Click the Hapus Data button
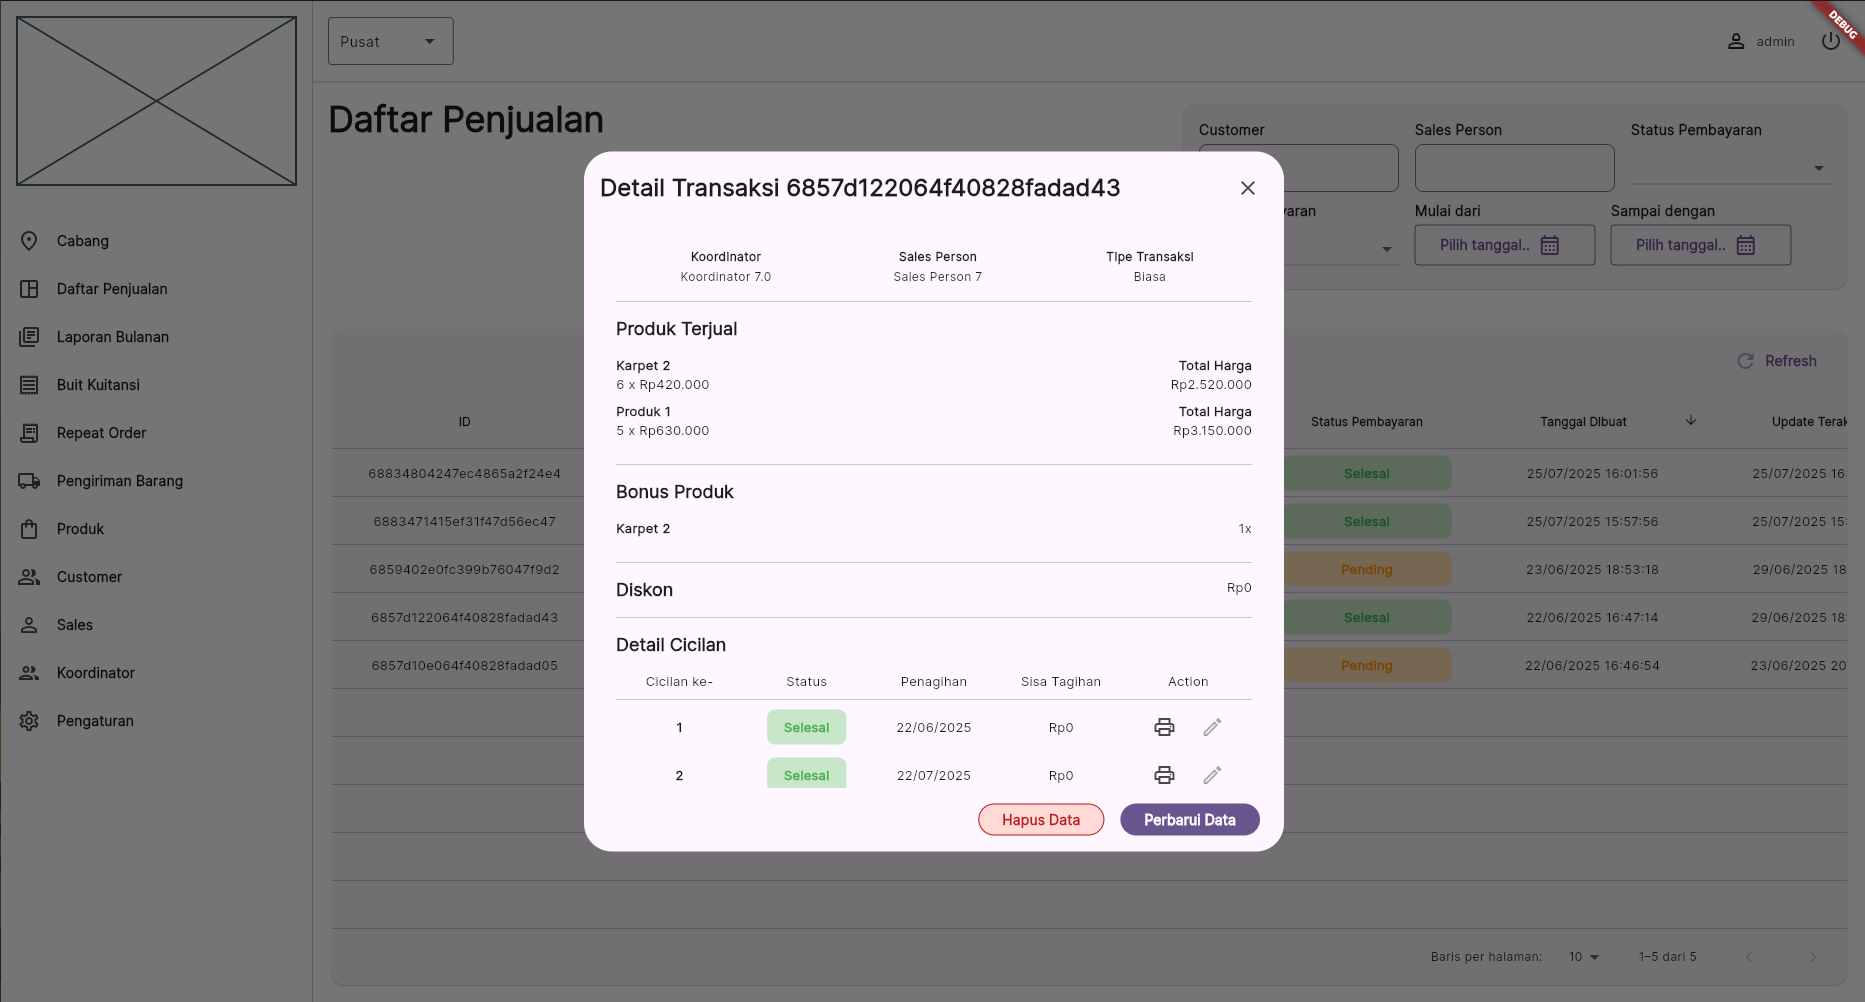The image size is (1865, 1002). (1040, 819)
